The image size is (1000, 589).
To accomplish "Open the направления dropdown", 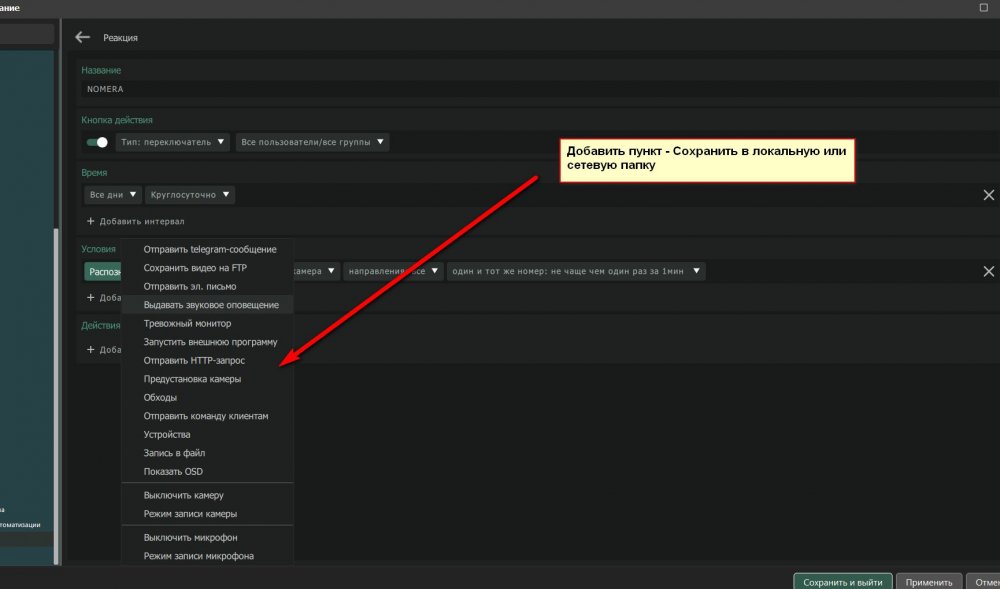I will tap(393, 271).
